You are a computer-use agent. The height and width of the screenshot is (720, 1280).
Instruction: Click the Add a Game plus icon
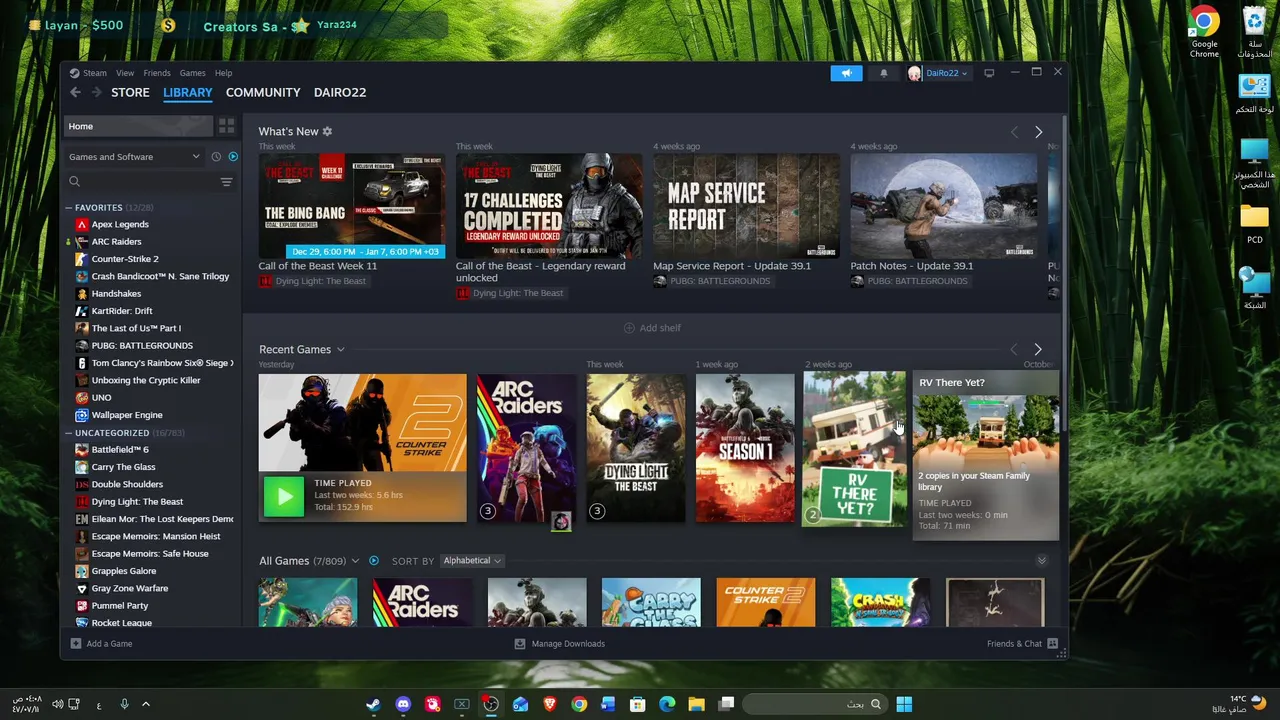76,643
